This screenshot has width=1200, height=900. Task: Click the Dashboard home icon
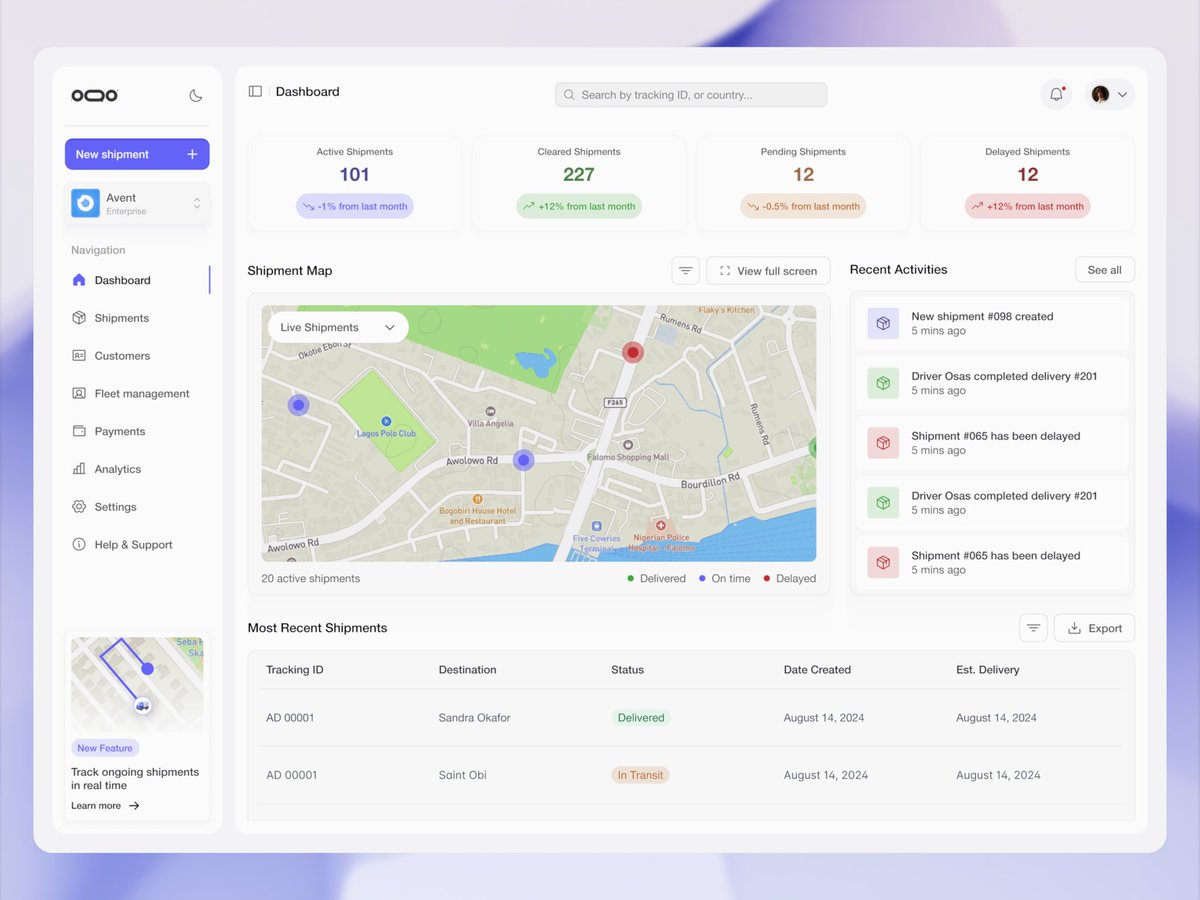tap(79, 280)
